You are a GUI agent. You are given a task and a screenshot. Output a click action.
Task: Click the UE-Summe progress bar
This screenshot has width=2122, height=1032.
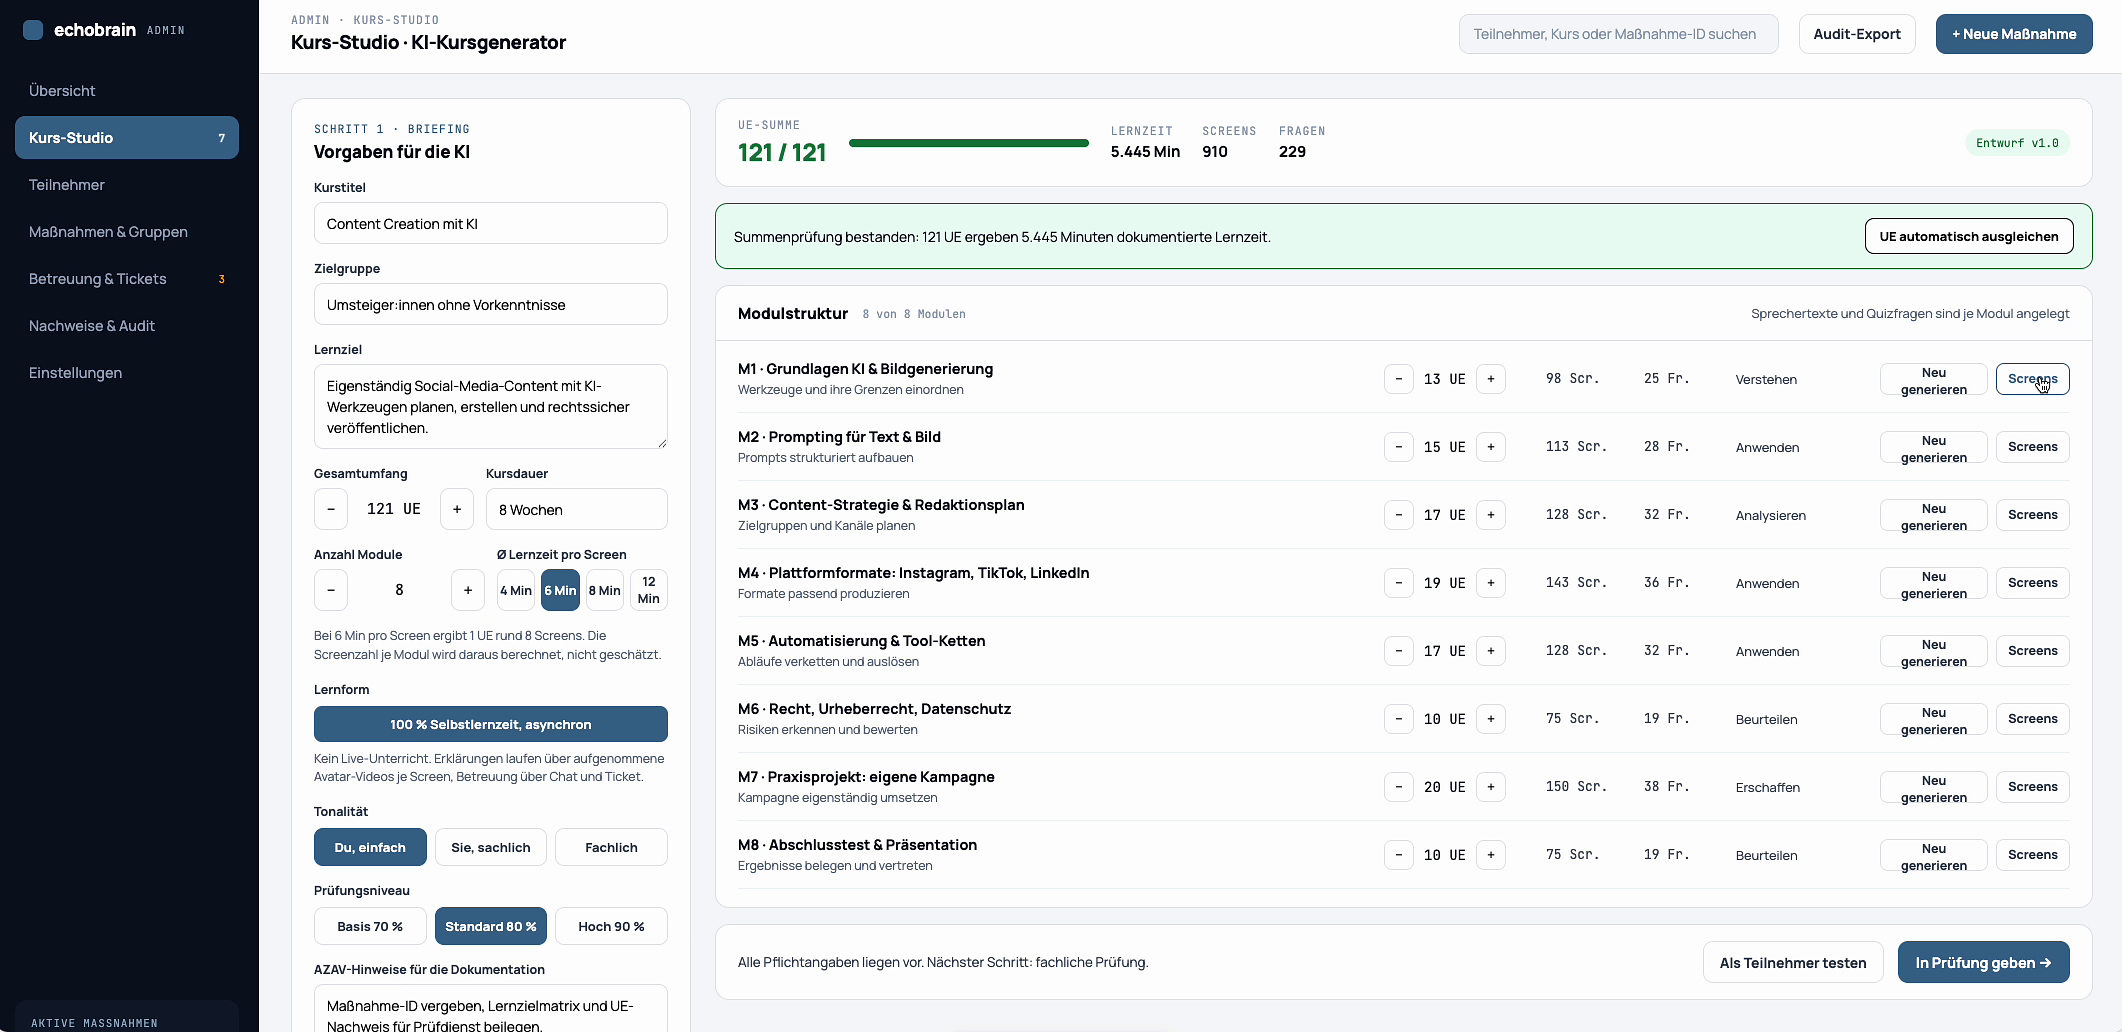point(969,143)
